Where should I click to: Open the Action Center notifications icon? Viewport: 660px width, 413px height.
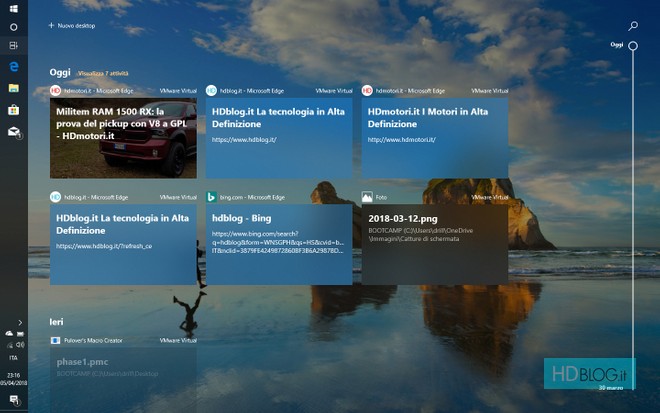pos(13,400)
